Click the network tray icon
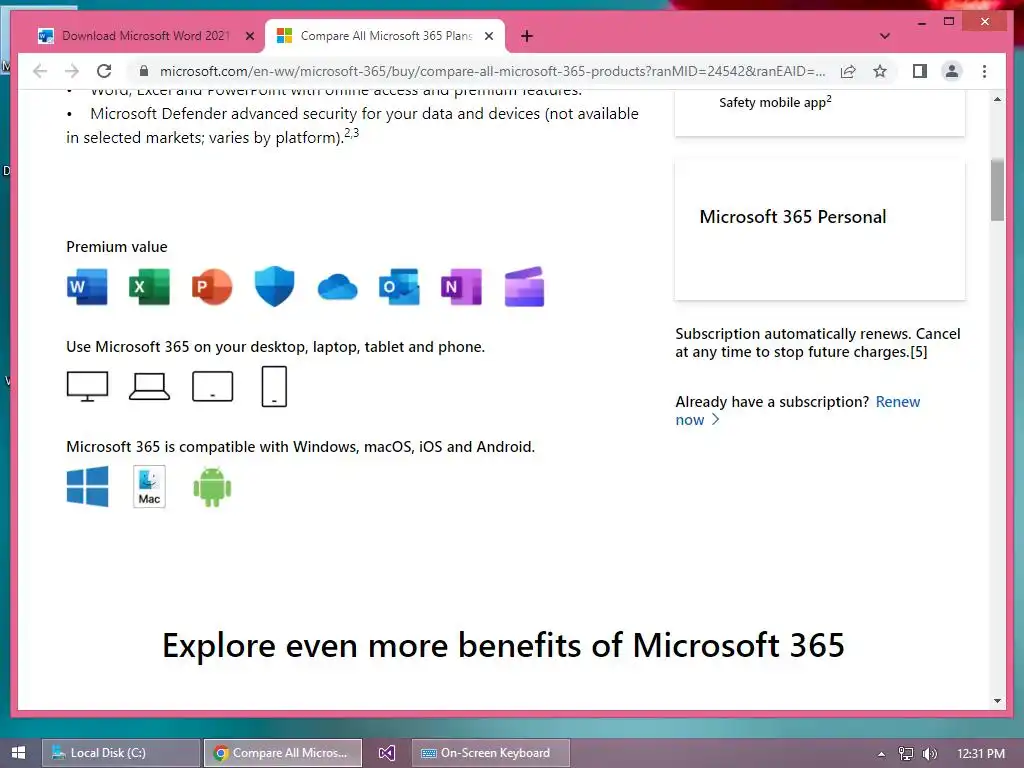 tap(906, 754)
